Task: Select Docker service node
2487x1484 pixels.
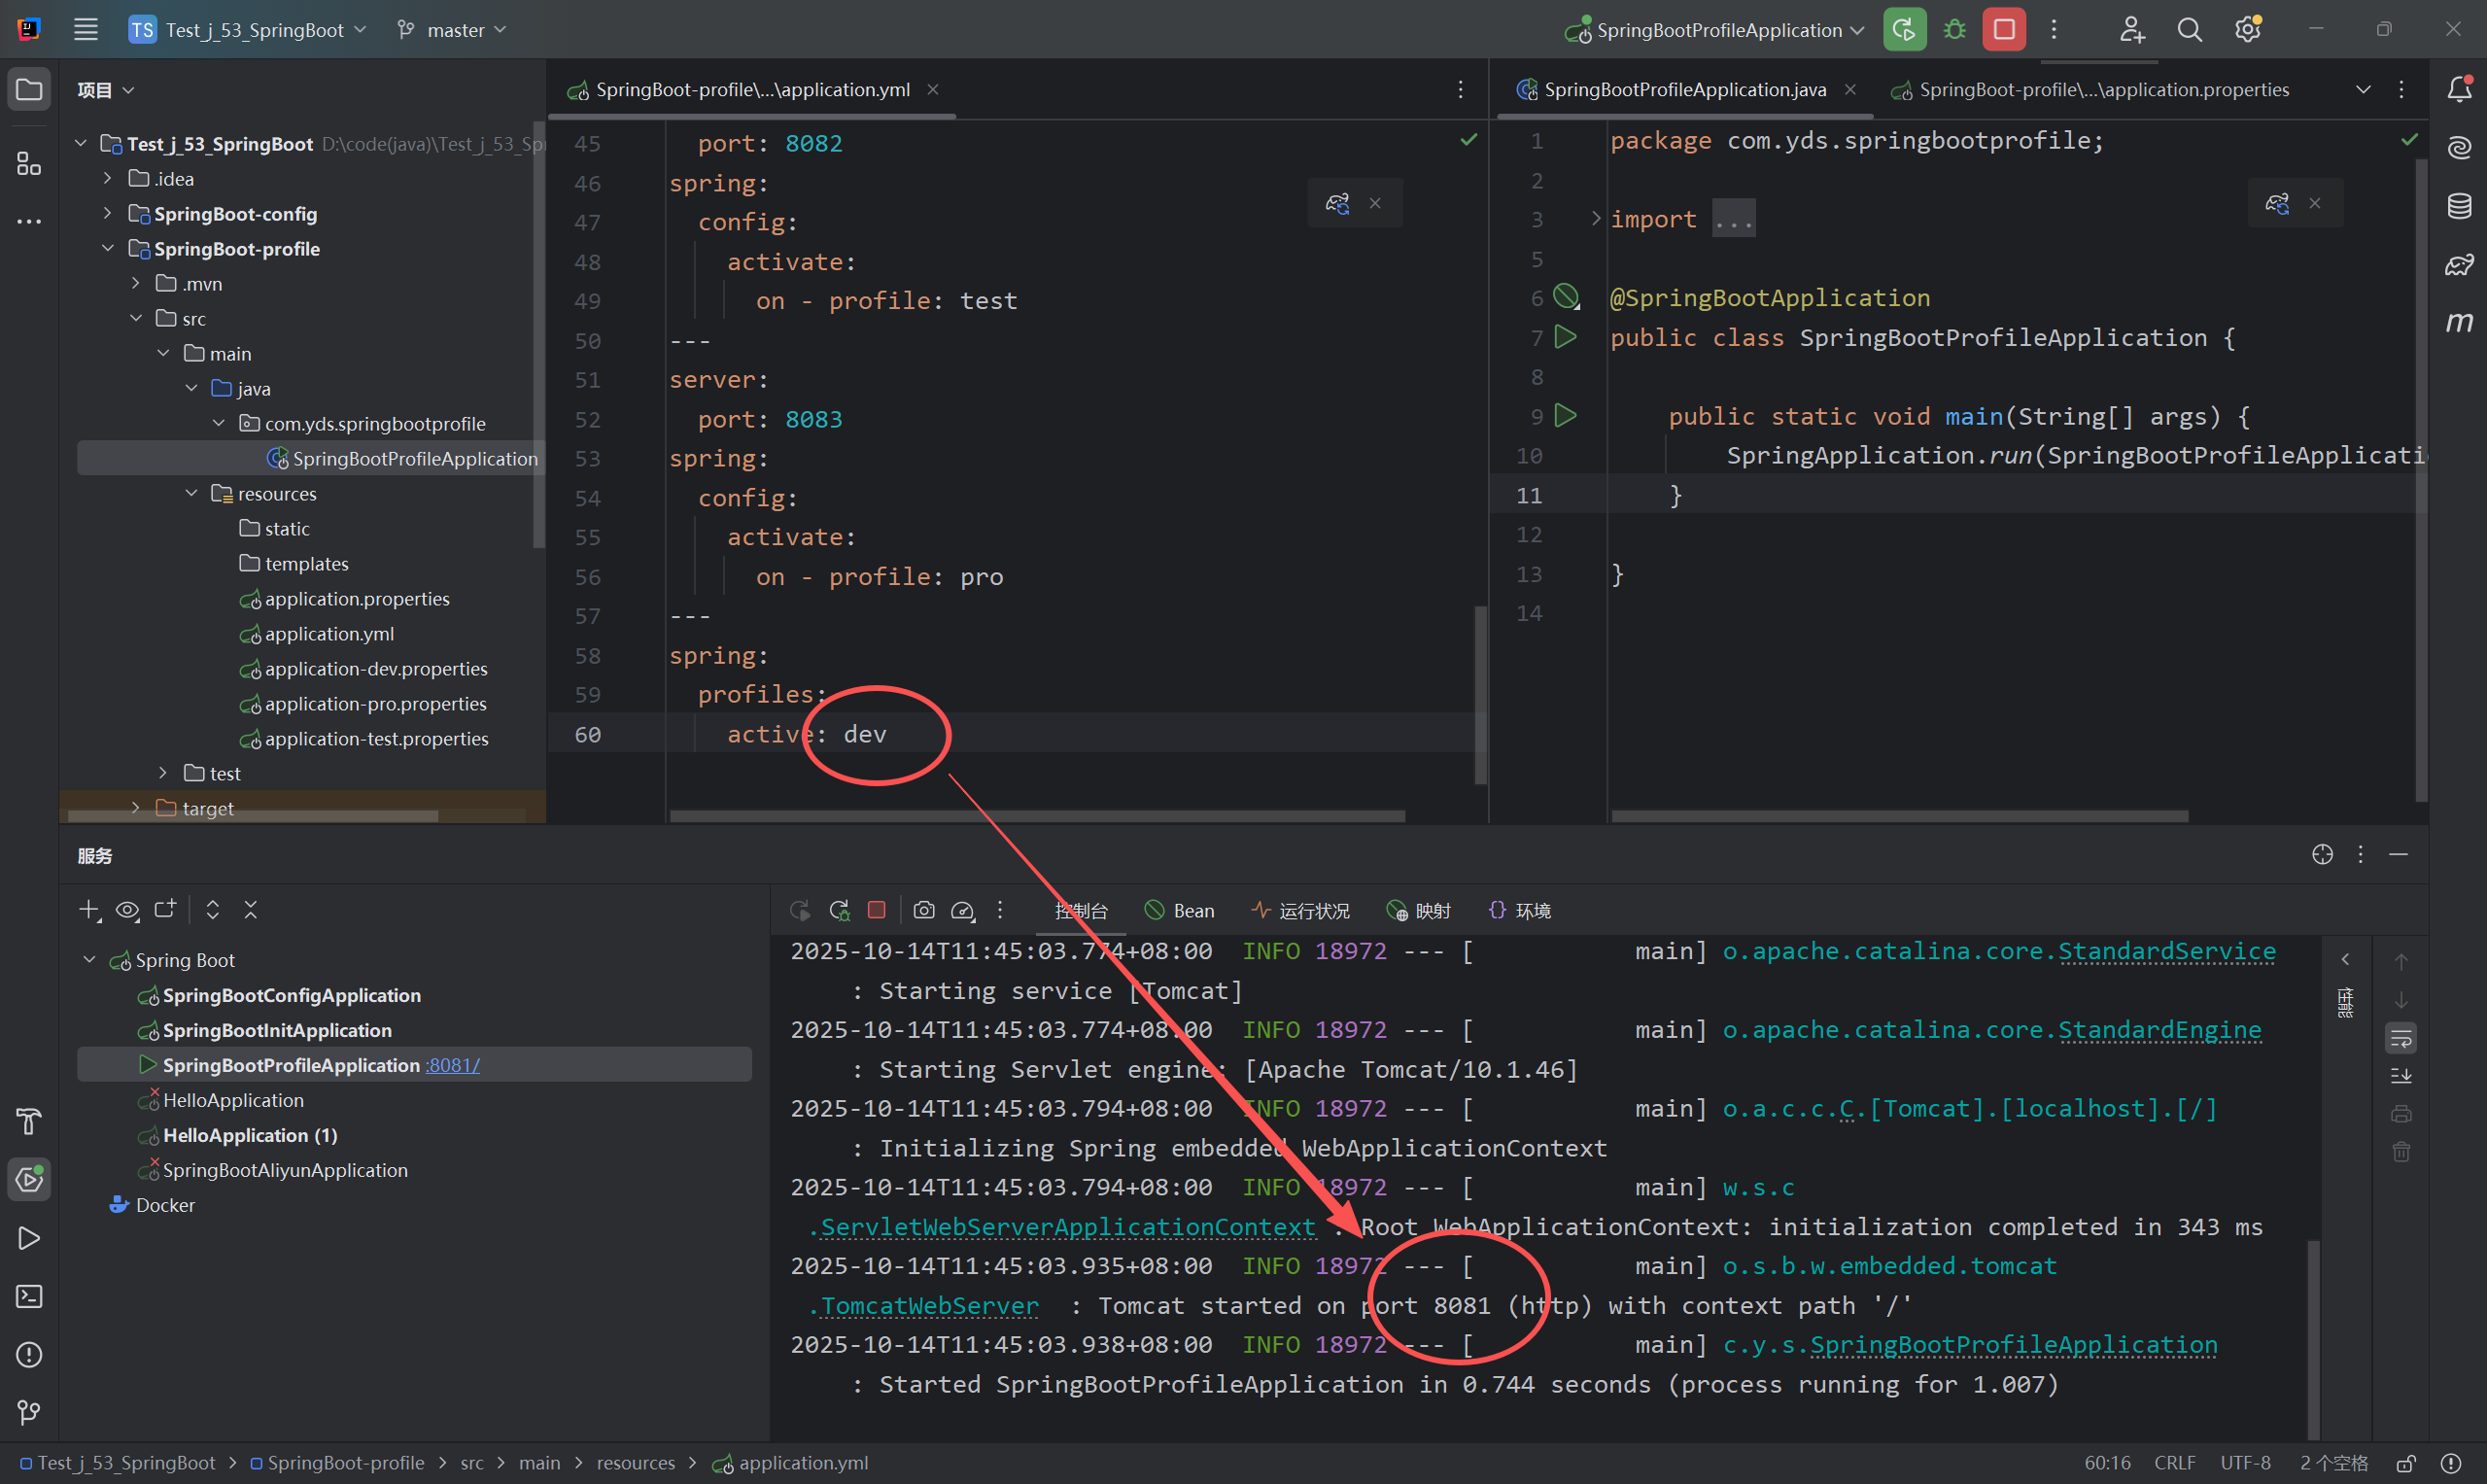Action: click(165, 1205)
